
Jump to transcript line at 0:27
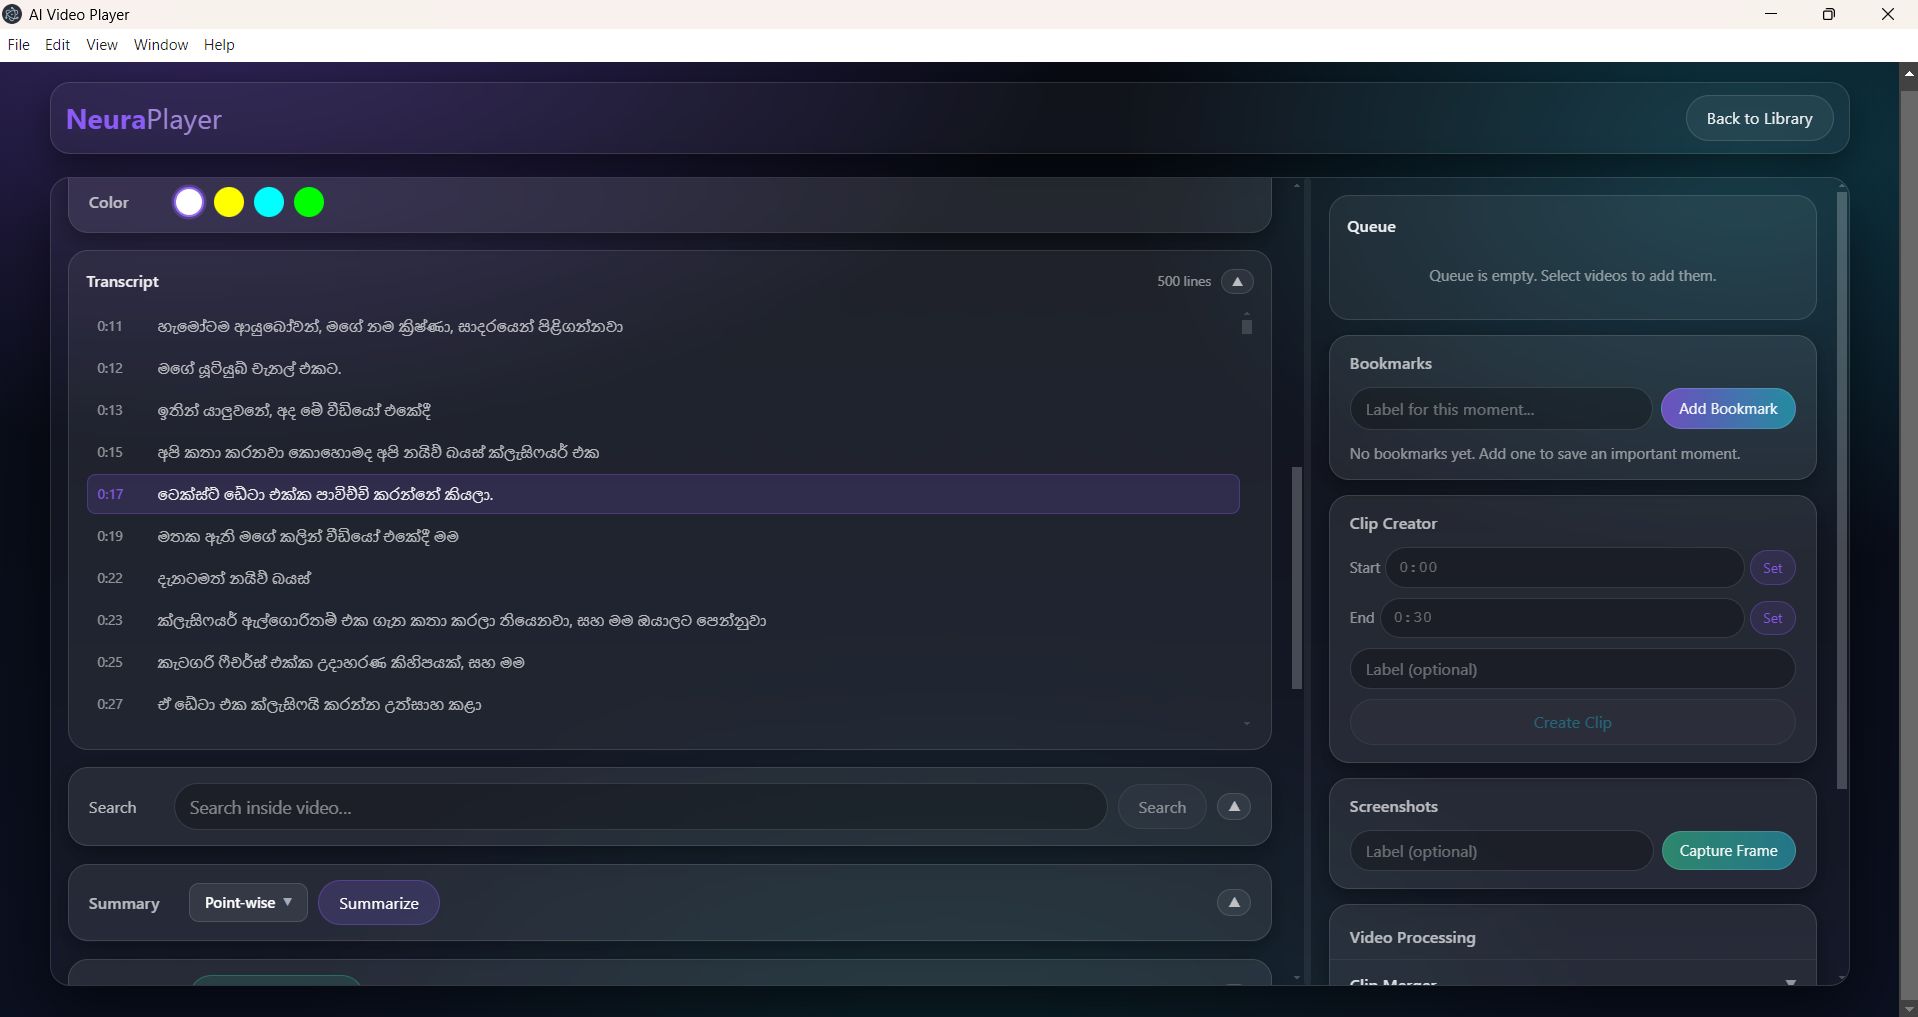[x=663, y=705]
